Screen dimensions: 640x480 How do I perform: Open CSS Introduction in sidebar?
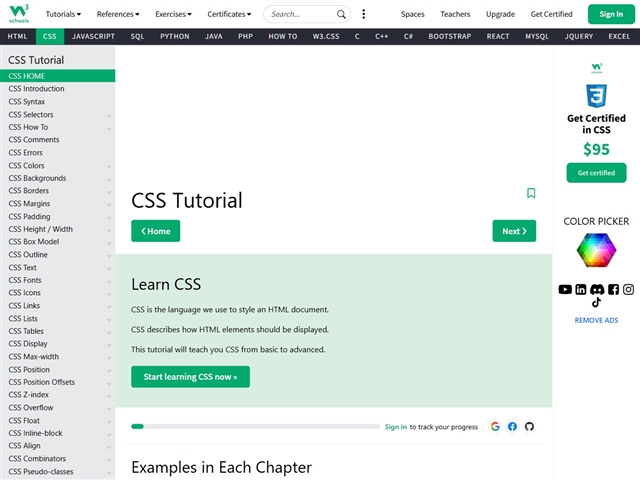(58, 89)
